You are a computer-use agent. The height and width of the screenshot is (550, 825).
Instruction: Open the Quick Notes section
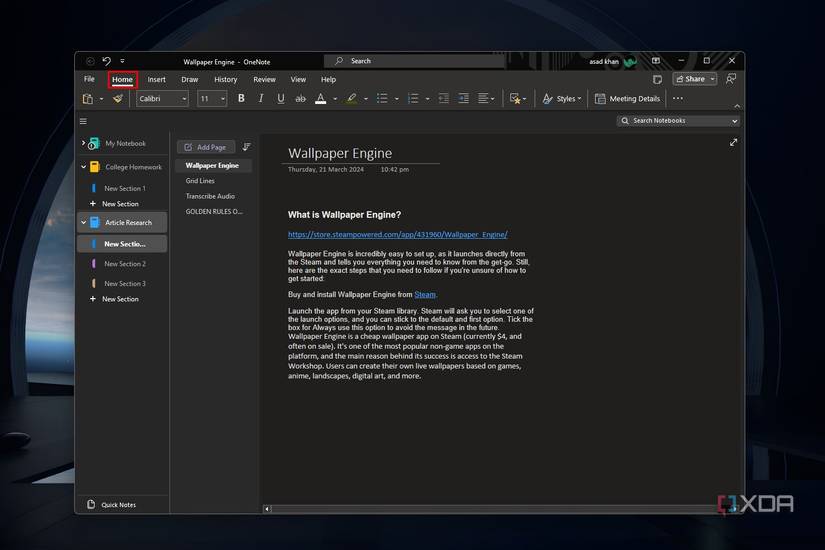(112, 505)
